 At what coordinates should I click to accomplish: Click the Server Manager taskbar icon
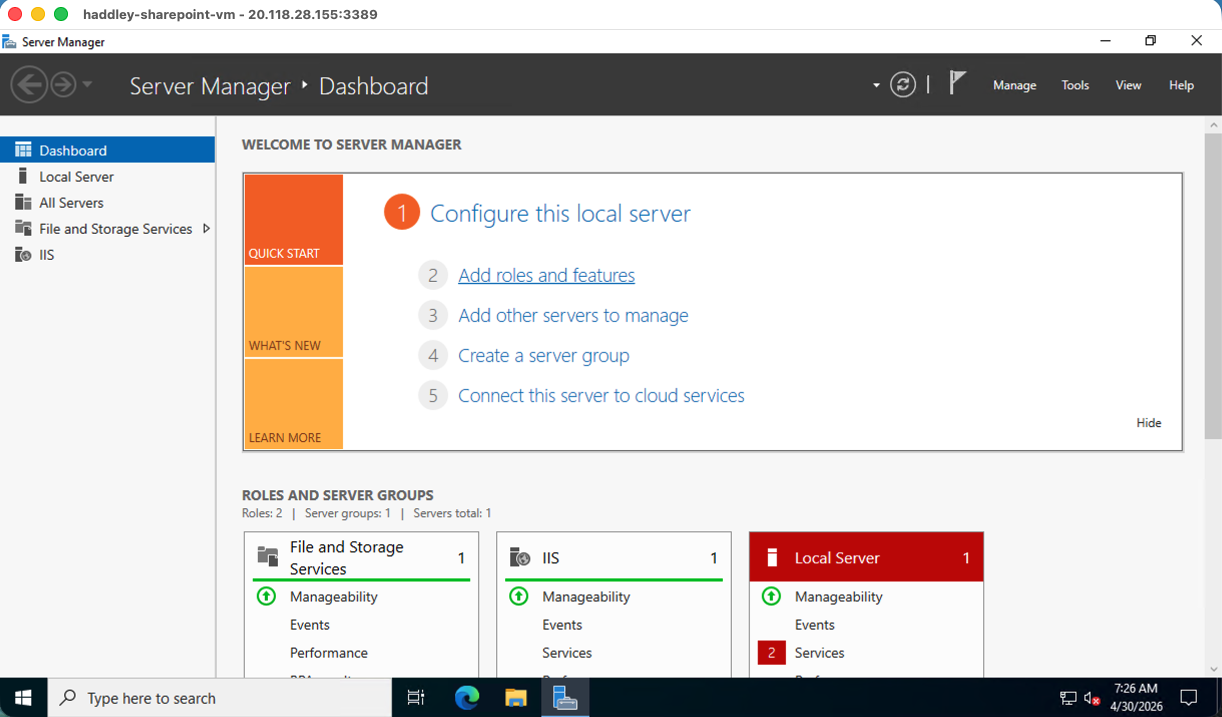coord(565,698)
